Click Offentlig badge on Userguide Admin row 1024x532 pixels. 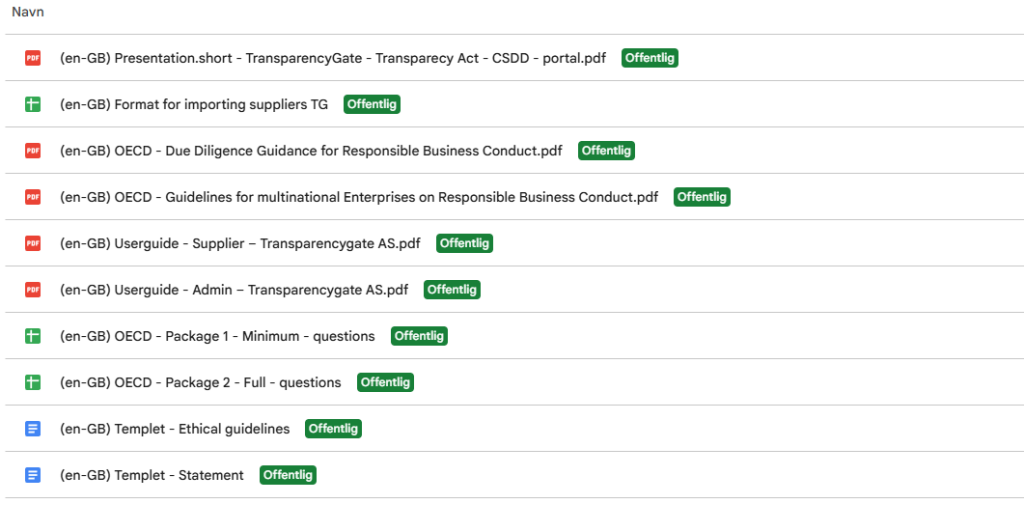point(452,290)
